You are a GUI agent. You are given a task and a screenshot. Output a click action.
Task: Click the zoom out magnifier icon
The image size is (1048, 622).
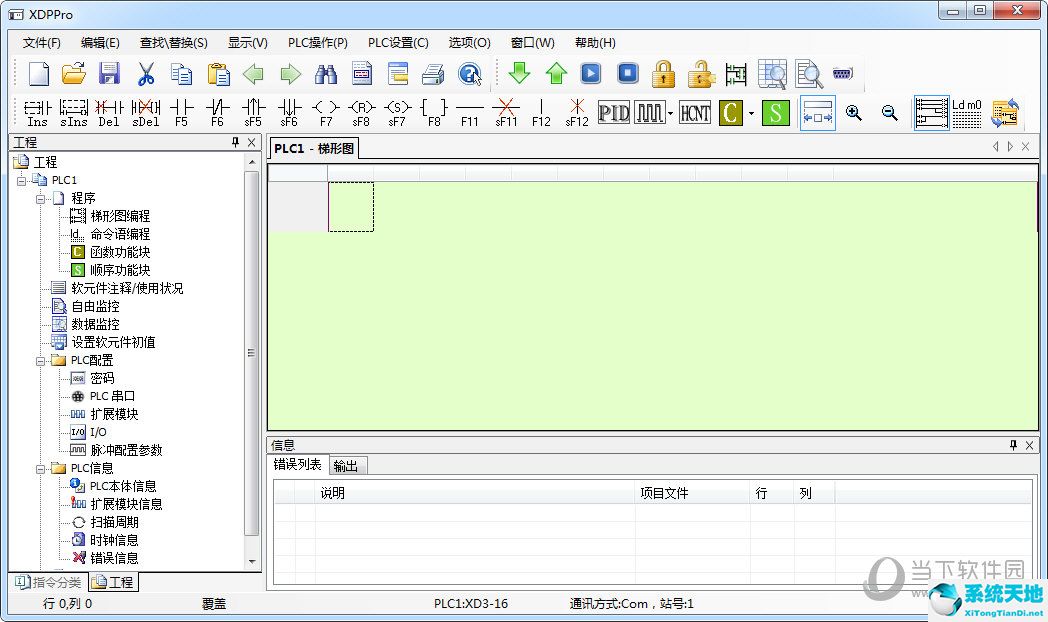(x=890, y=112)
